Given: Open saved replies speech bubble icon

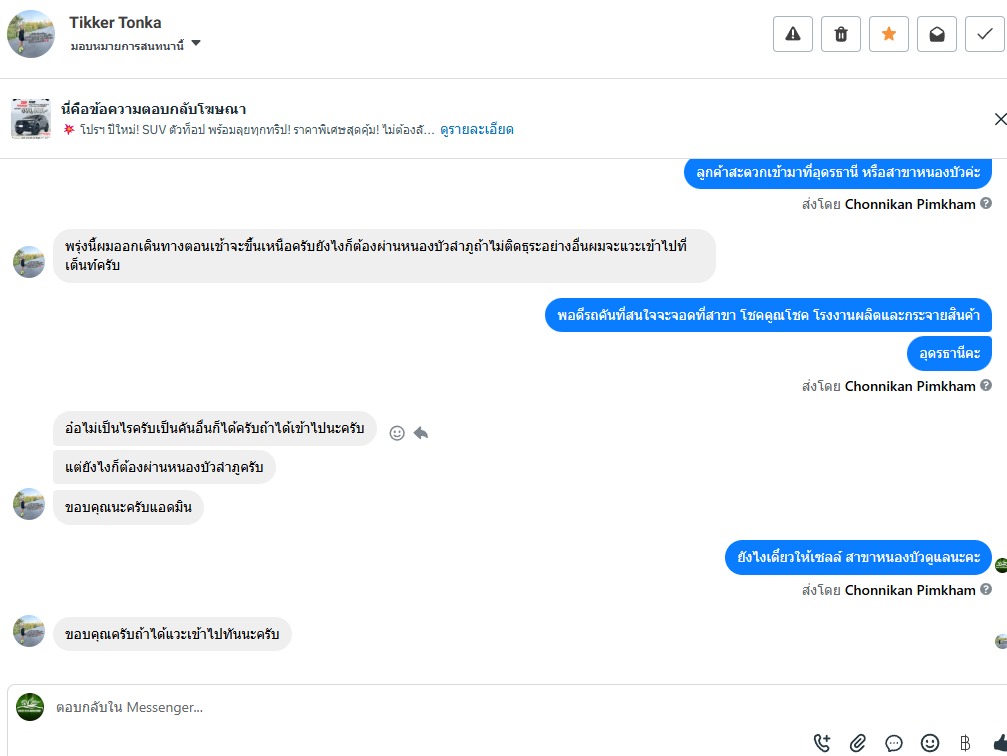Looking at the screenshot, I should click(894, 743).
